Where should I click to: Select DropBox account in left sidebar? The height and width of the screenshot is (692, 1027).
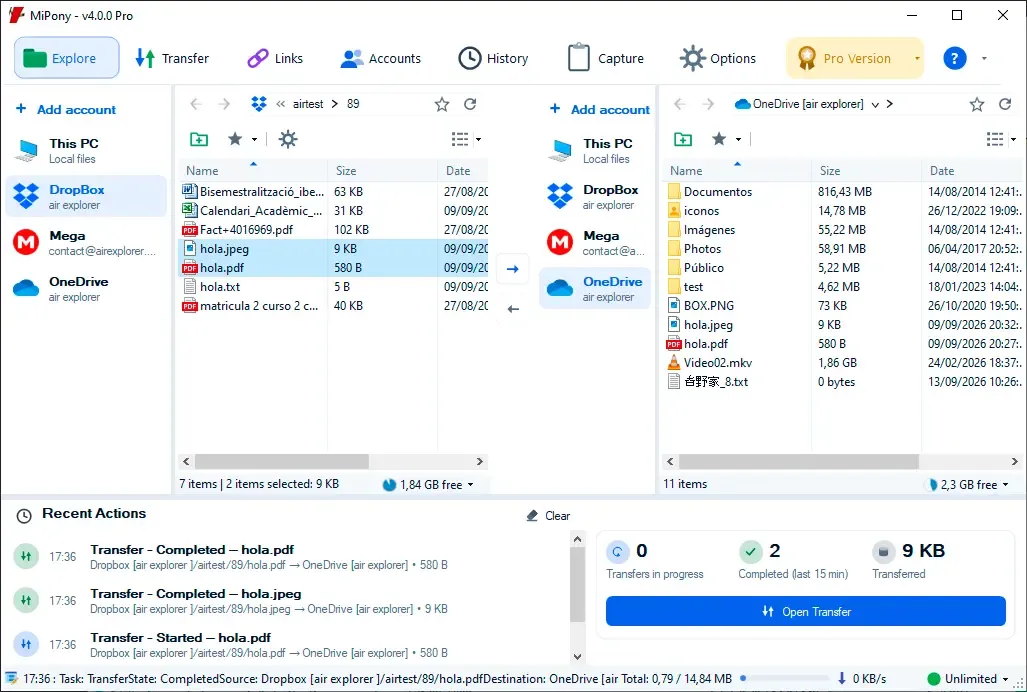click(x=86, y=196)
